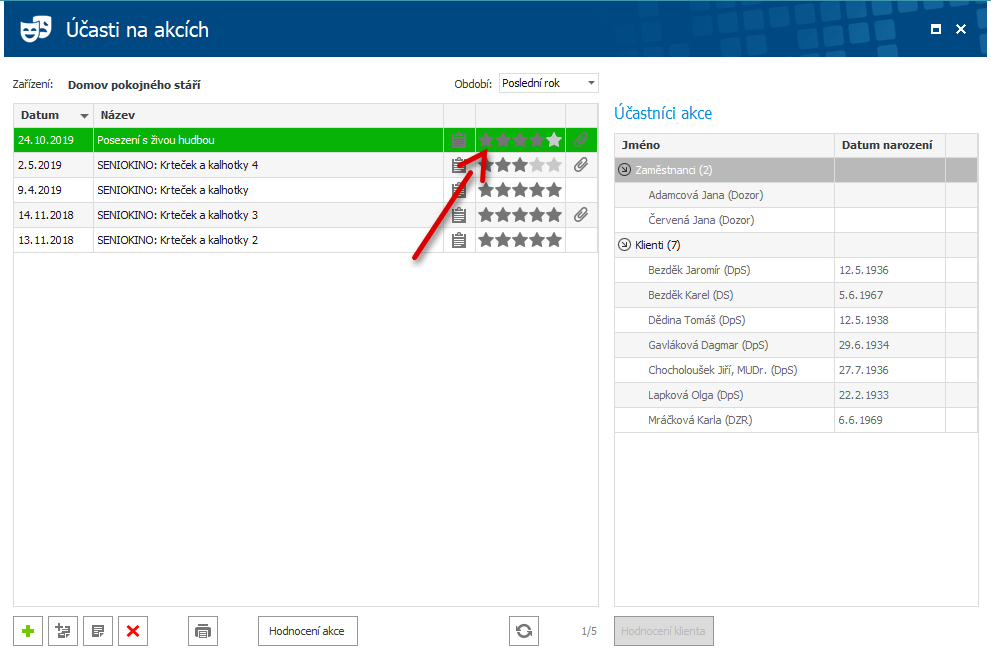Image resolution: width=991 pixels, height=658 pixels.
Task: Open Hodnocení akce button
Action: pyautogui.click(x=308, y=631)
